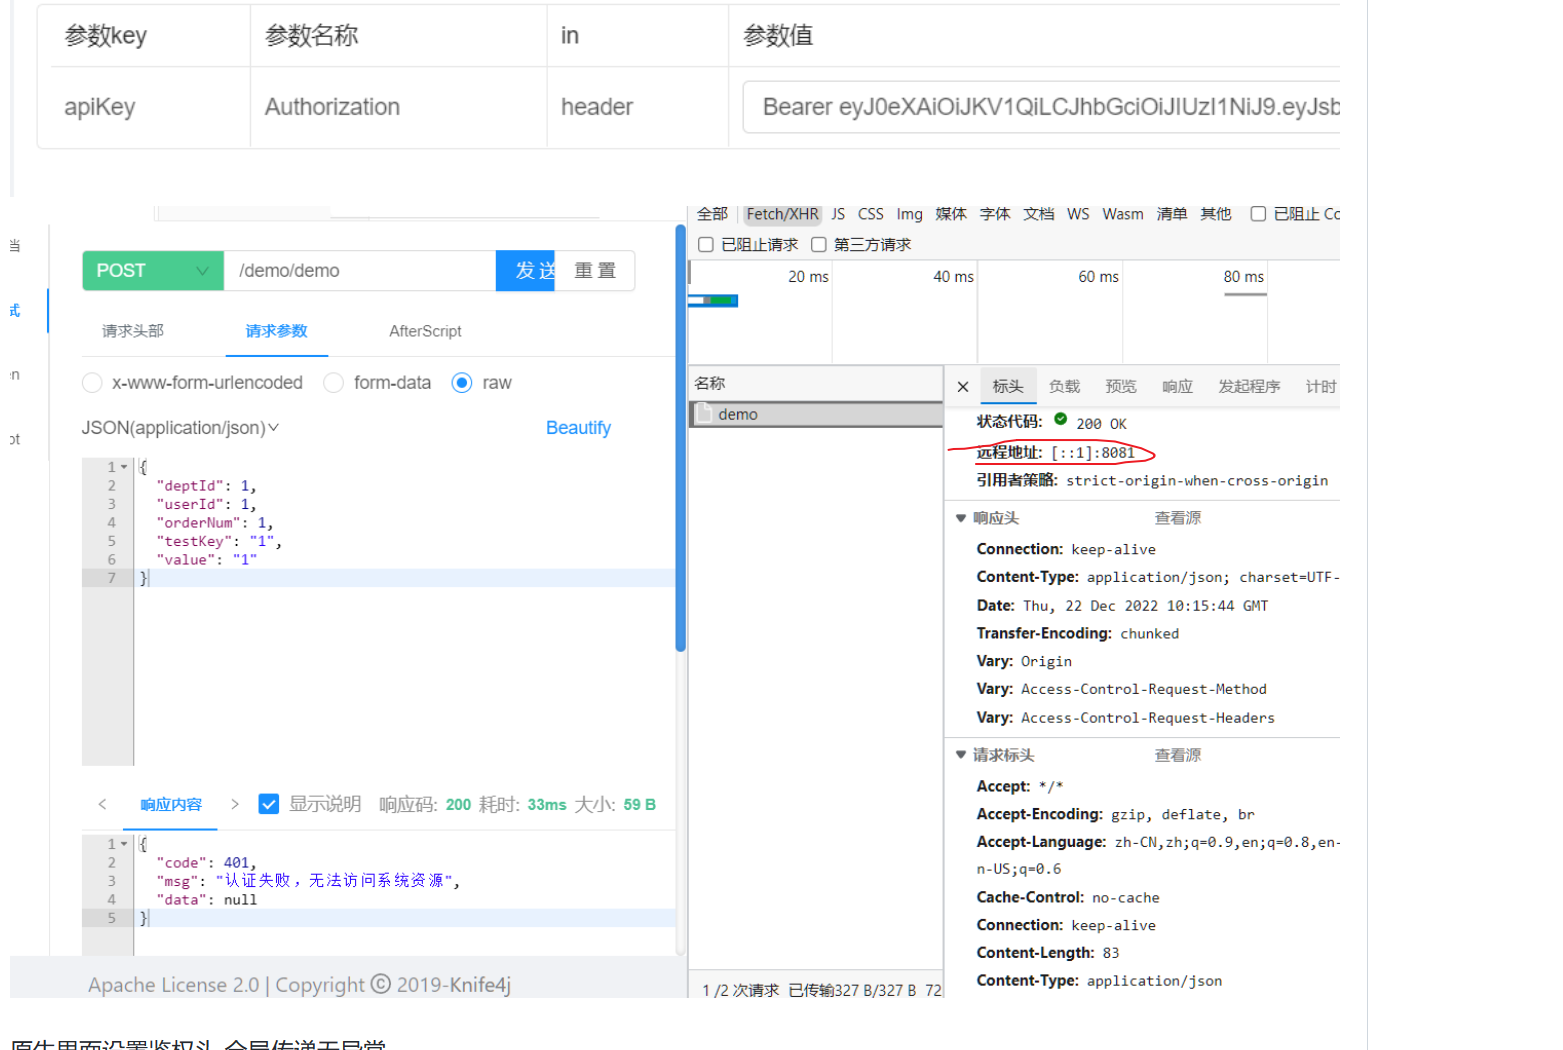1563x1050 pixels.
Task: Filter network by Fetch/XHR
Action: tap(782, 214)
